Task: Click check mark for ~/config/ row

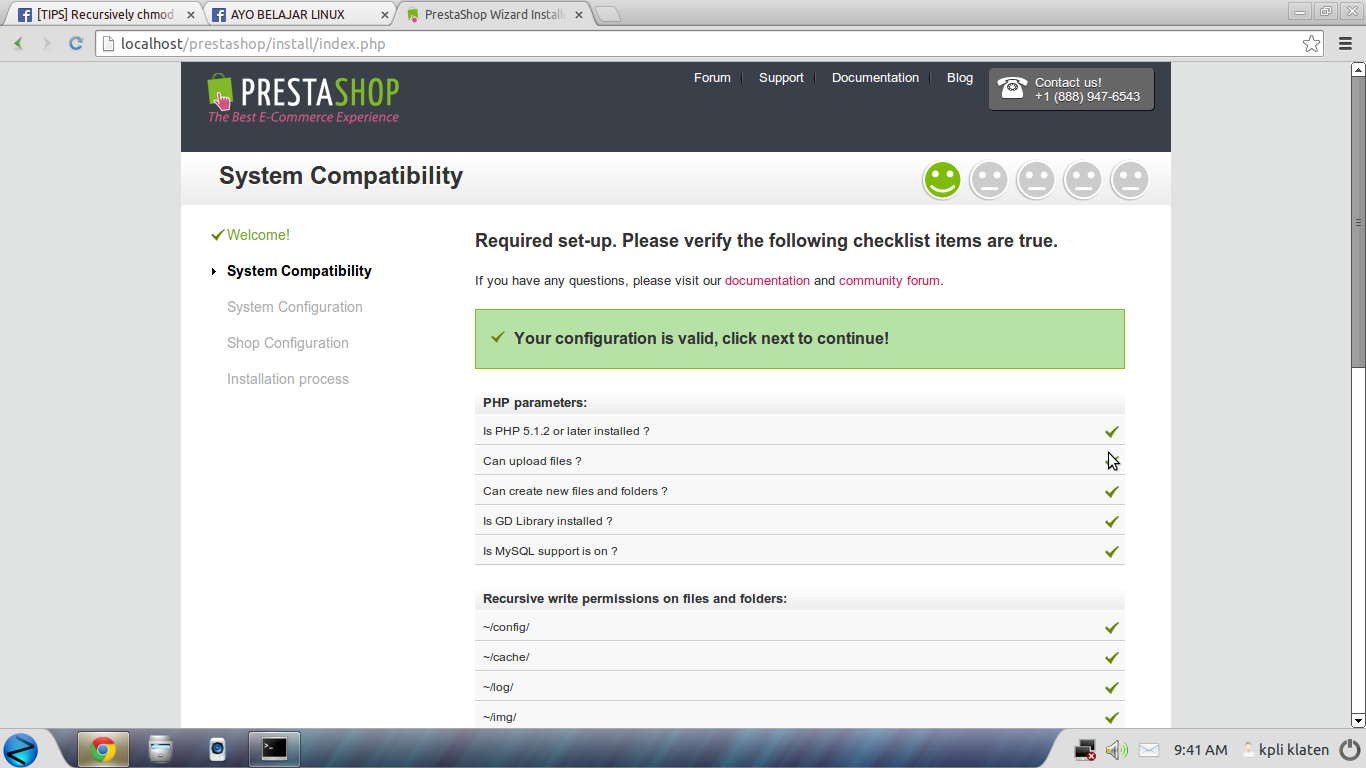Action: pos(1111,627)
